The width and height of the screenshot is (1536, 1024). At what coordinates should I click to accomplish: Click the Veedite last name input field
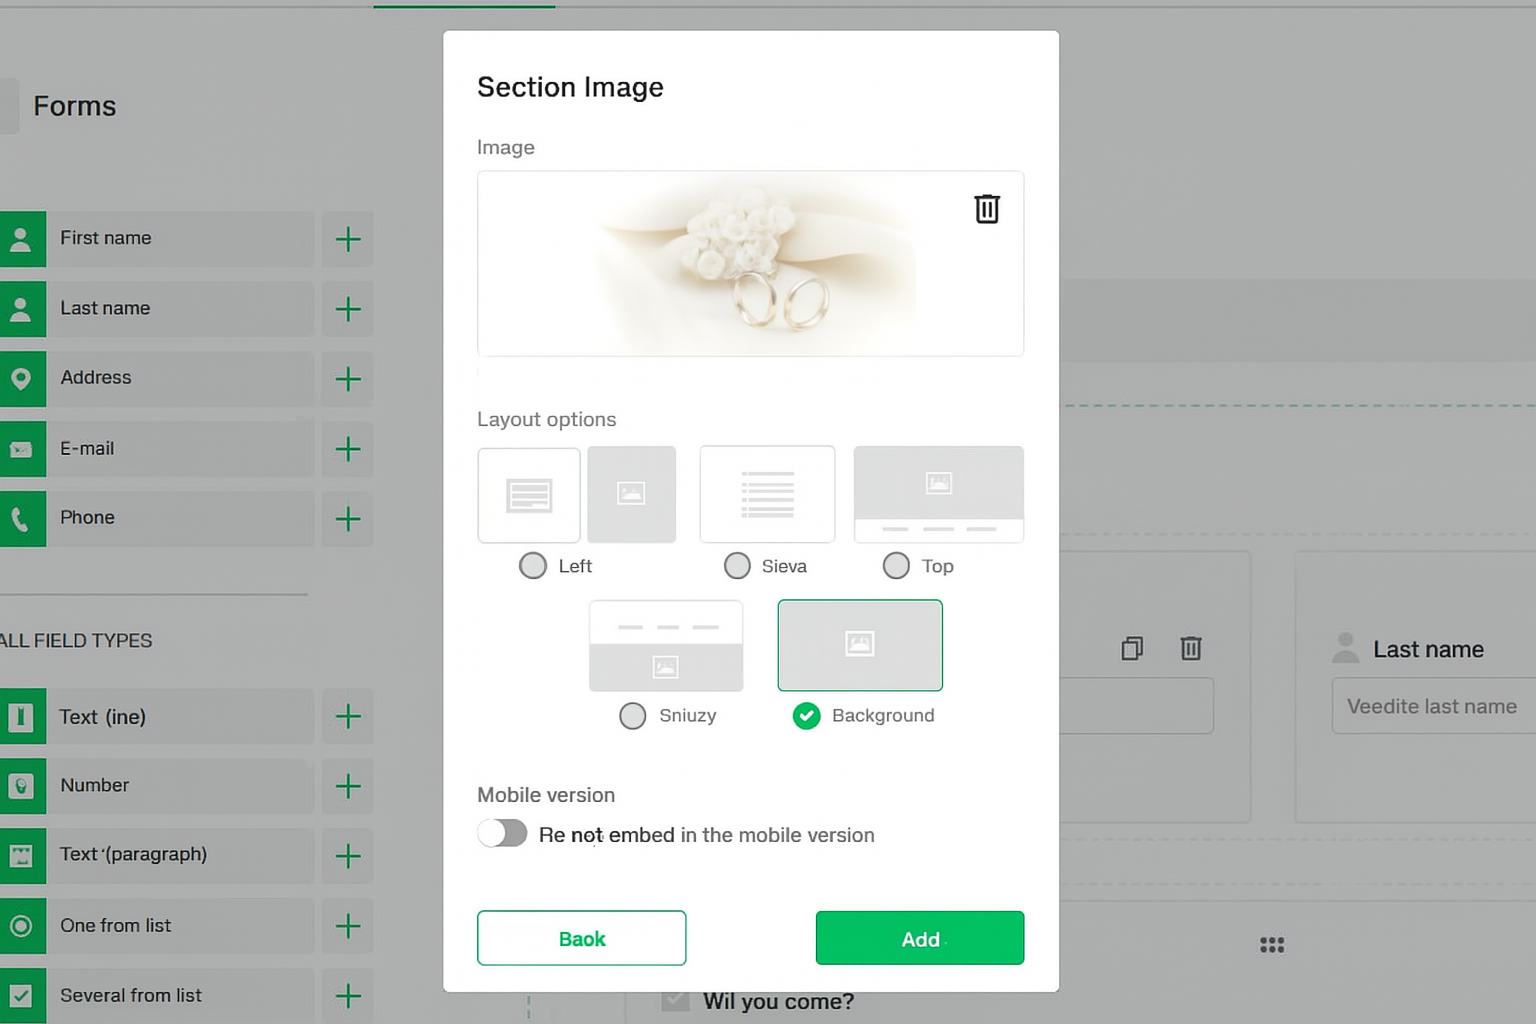(1434, 706)
